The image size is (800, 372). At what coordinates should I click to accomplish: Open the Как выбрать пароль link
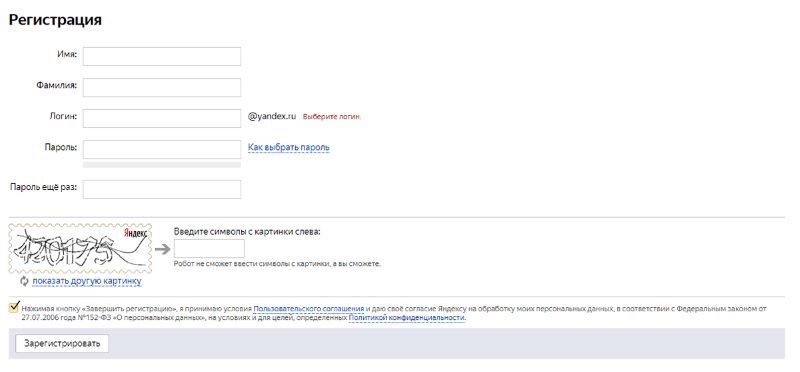[x=289, y=147]
